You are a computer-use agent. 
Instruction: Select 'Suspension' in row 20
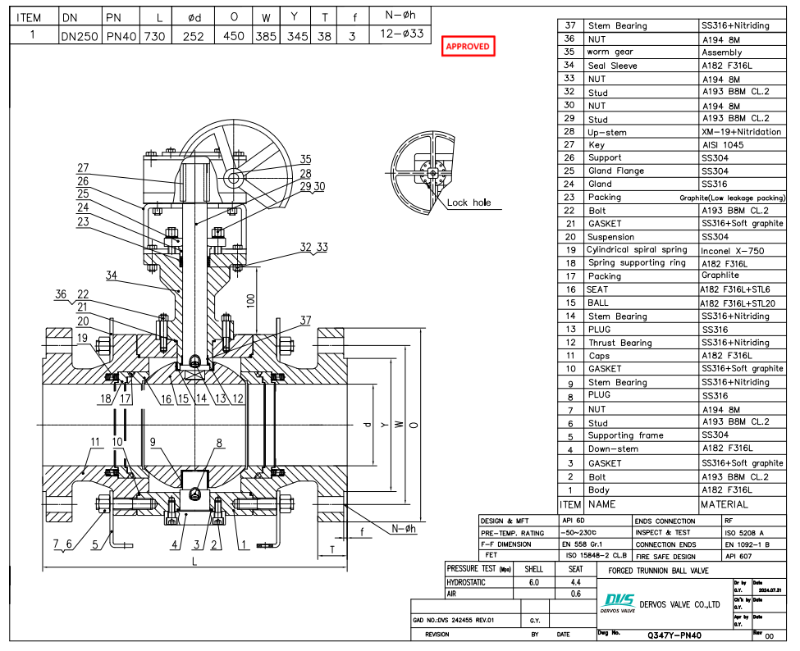[611, 237]
